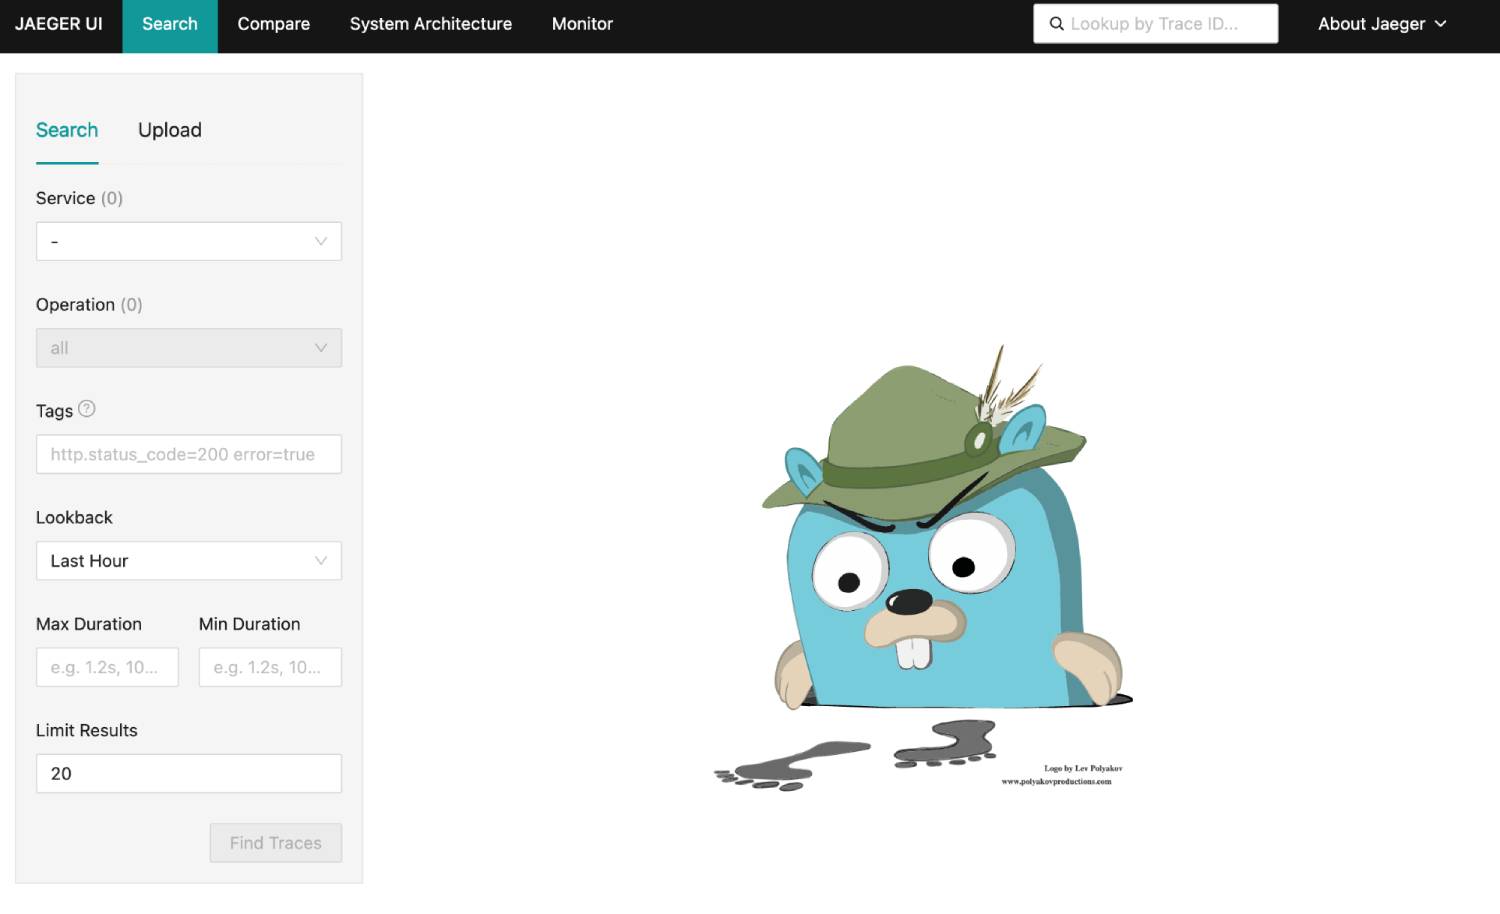Focus the Min Duration input
Viewport: 1500px width, 914px height.
coord(270,667)
